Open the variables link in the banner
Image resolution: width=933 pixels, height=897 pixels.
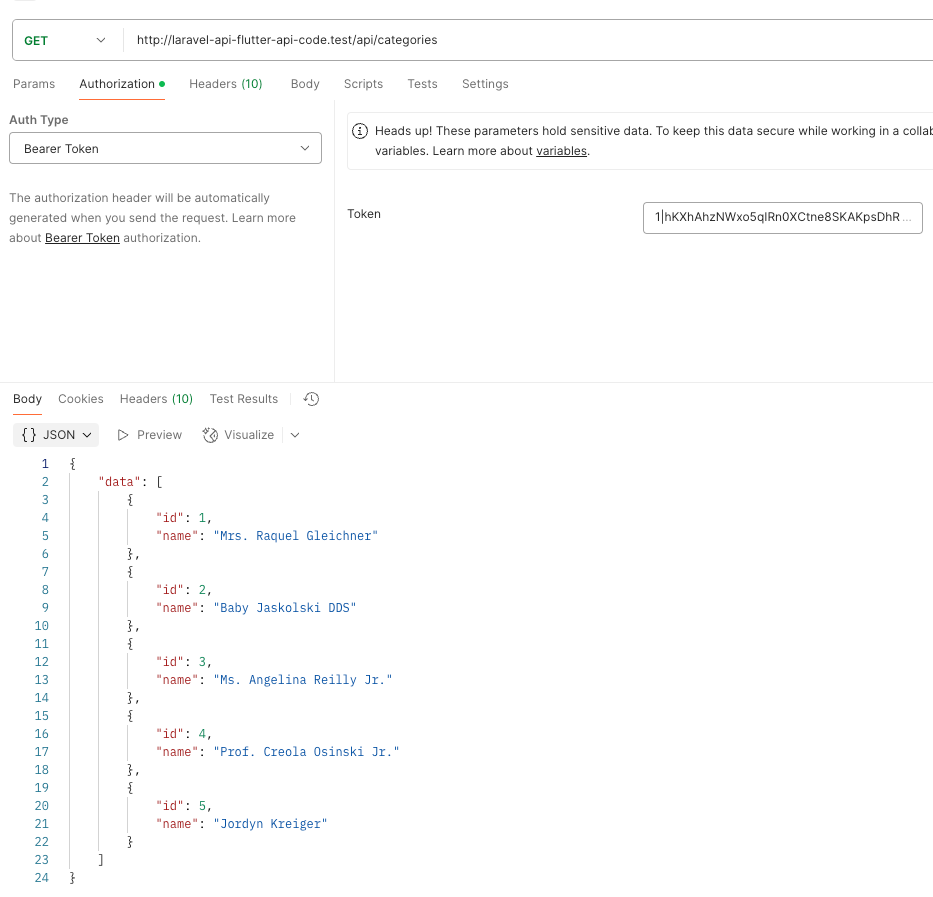[561, 151]
